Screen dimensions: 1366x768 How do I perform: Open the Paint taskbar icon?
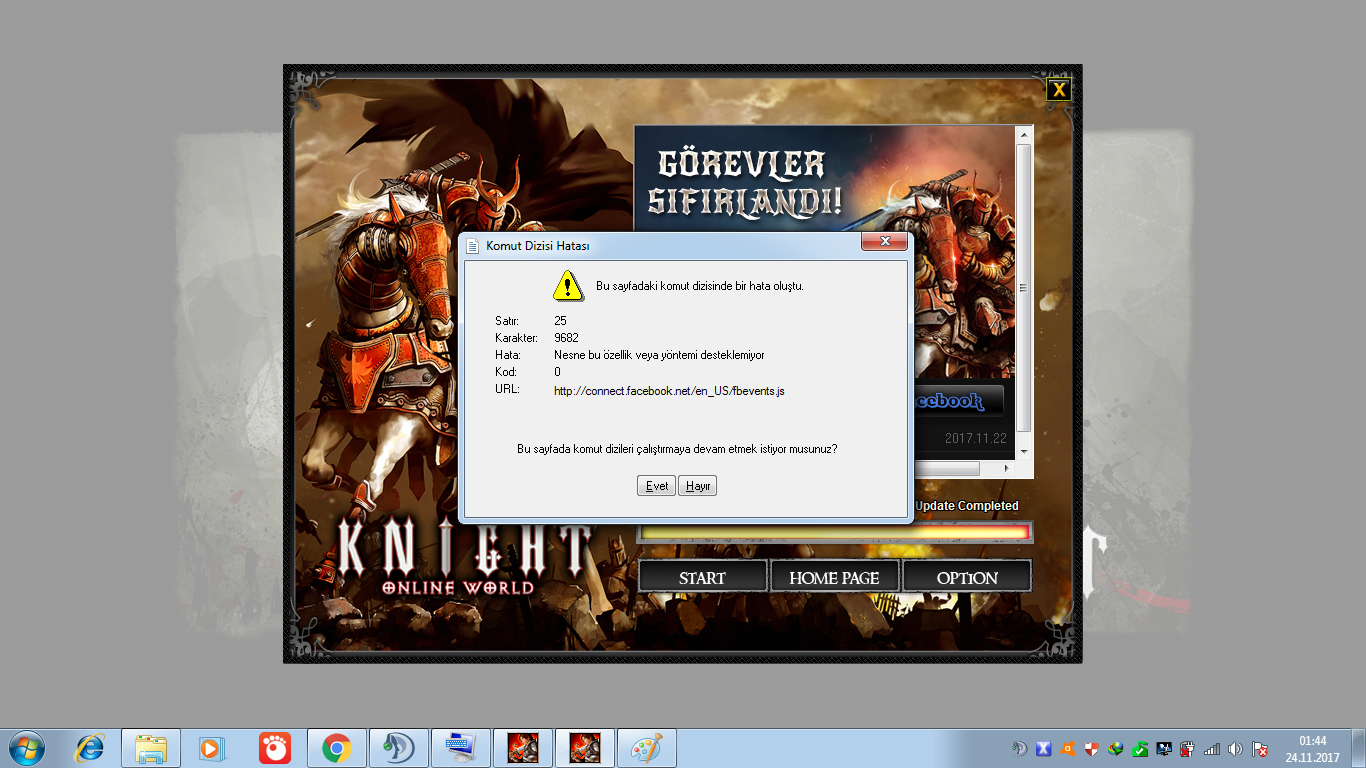(x=647, y=747)
